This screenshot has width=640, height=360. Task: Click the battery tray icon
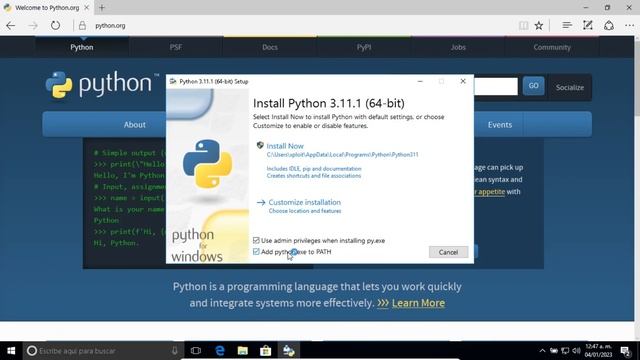coord(553,351)
